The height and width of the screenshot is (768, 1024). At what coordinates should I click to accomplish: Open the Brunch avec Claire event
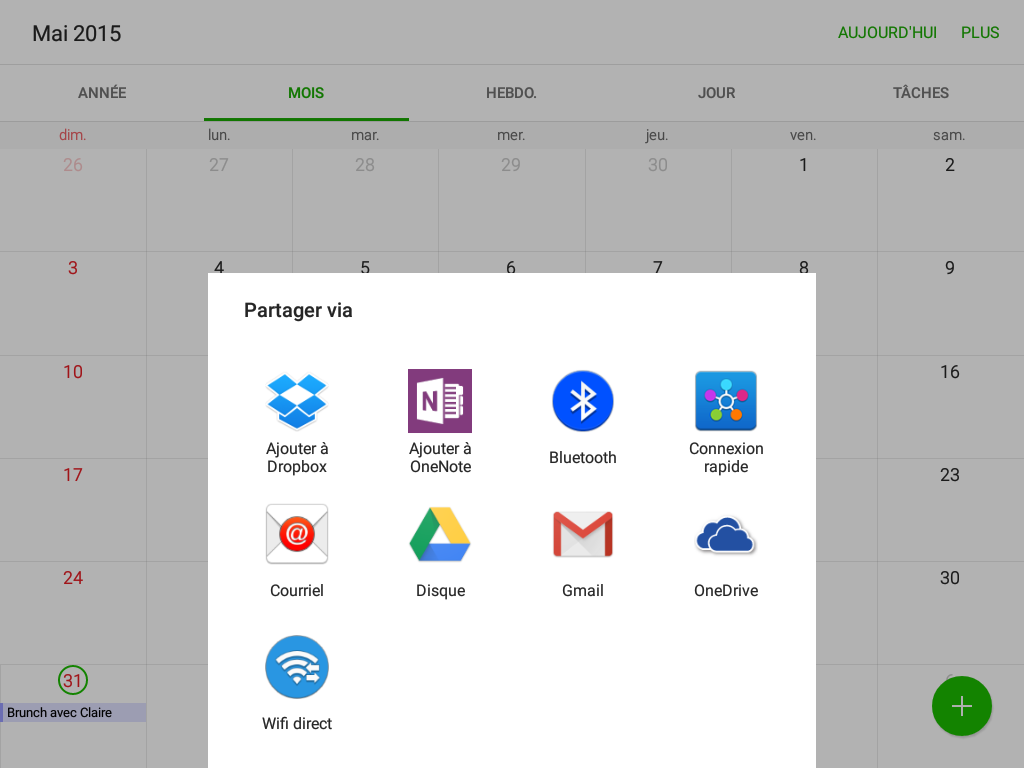click(73, 712)
